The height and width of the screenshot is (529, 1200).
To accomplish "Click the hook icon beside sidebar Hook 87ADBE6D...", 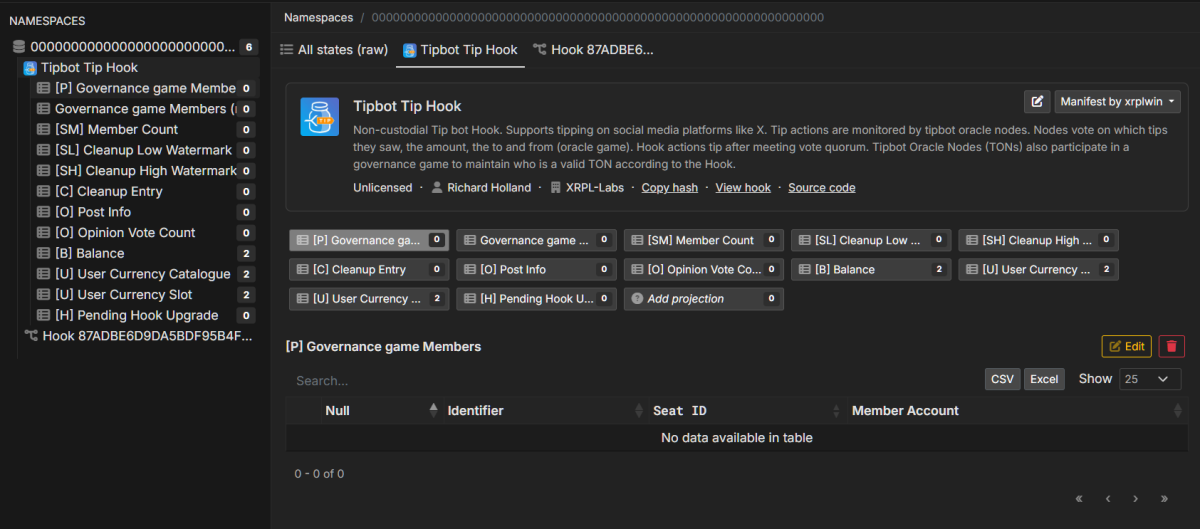I will click(31, 336).
